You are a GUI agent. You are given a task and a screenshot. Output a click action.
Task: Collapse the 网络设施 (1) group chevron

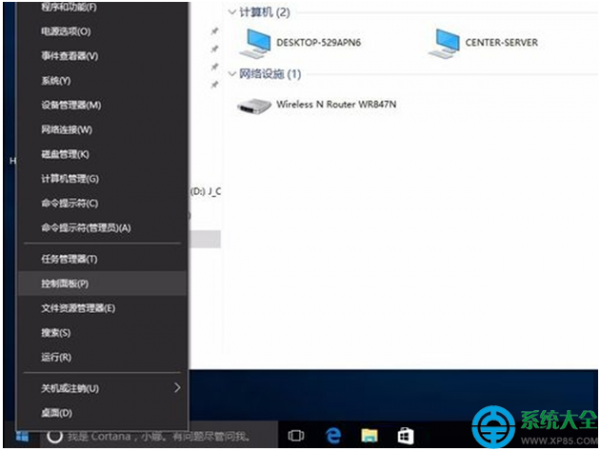[x=232, y=74]
